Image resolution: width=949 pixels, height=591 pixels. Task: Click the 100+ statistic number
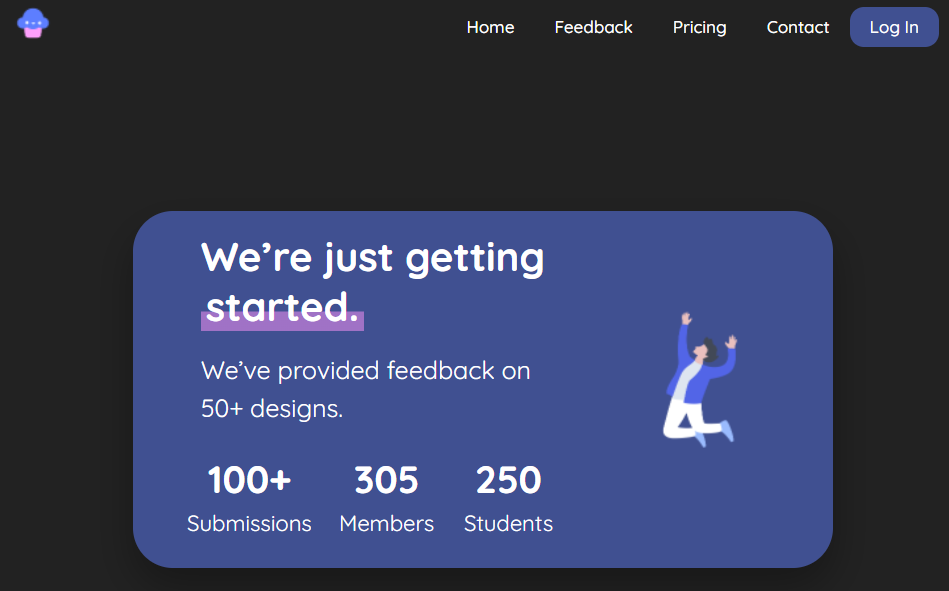[x=249, y=481]
